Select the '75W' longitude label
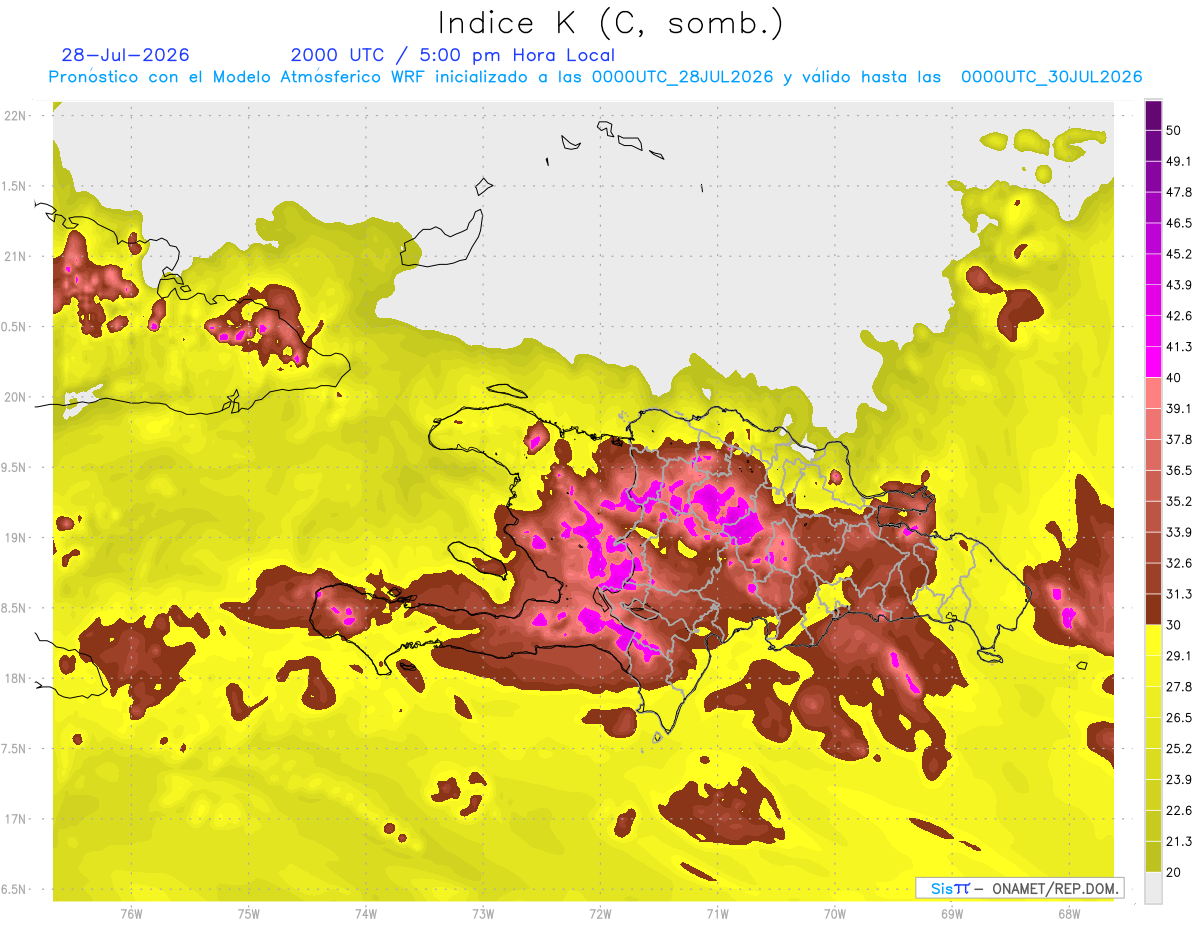The width and height of the screenshot is (1200, 927). point(249,914)
